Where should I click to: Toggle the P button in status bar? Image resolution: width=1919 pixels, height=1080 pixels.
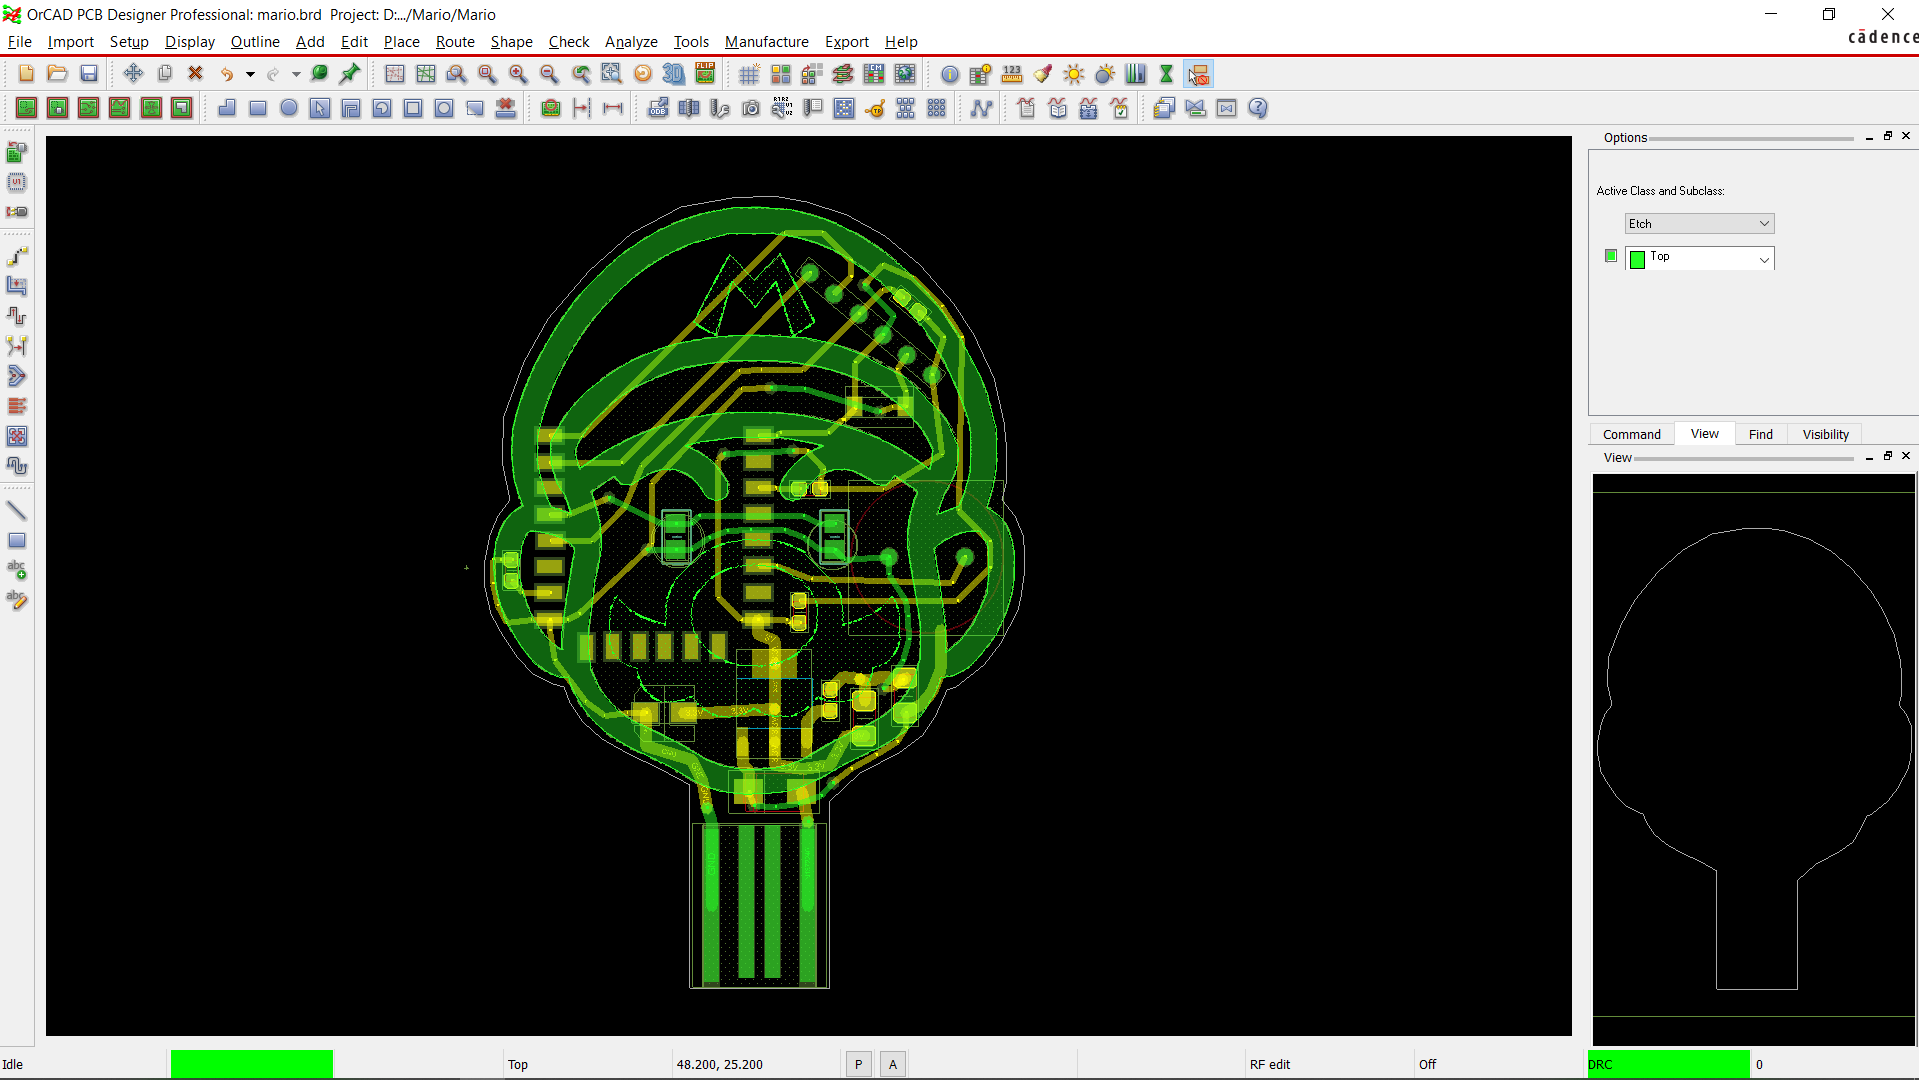click(858, 1064)
